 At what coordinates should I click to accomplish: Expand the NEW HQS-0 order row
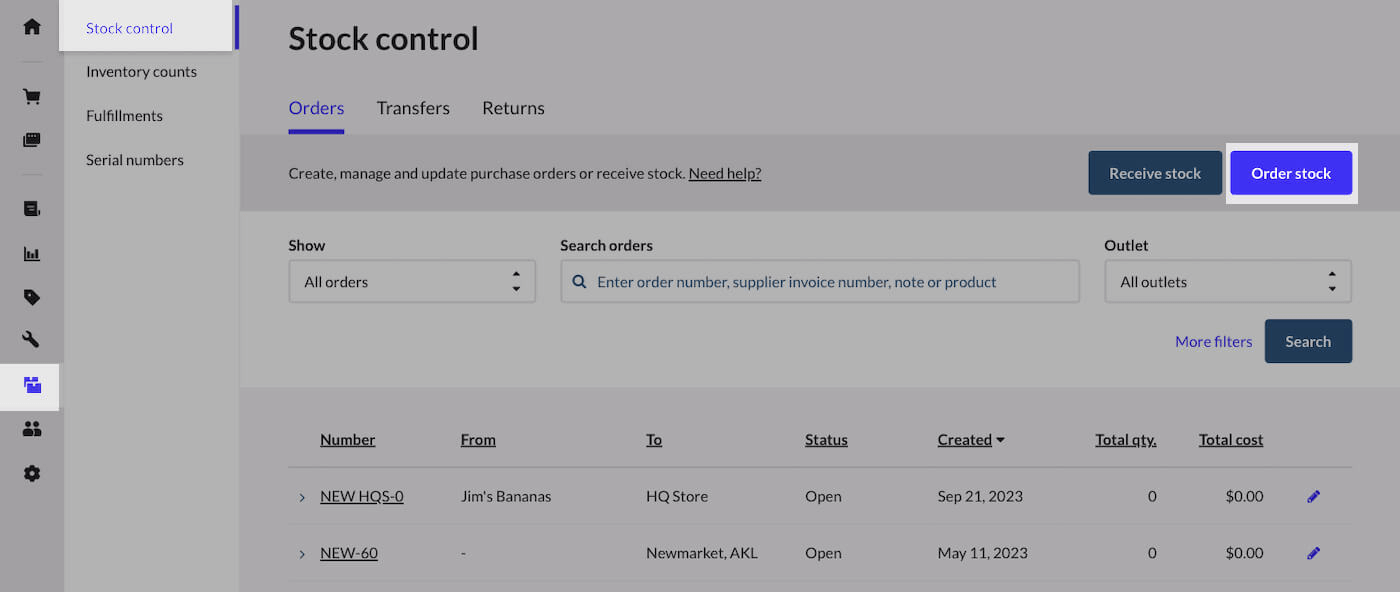(302, 497)
